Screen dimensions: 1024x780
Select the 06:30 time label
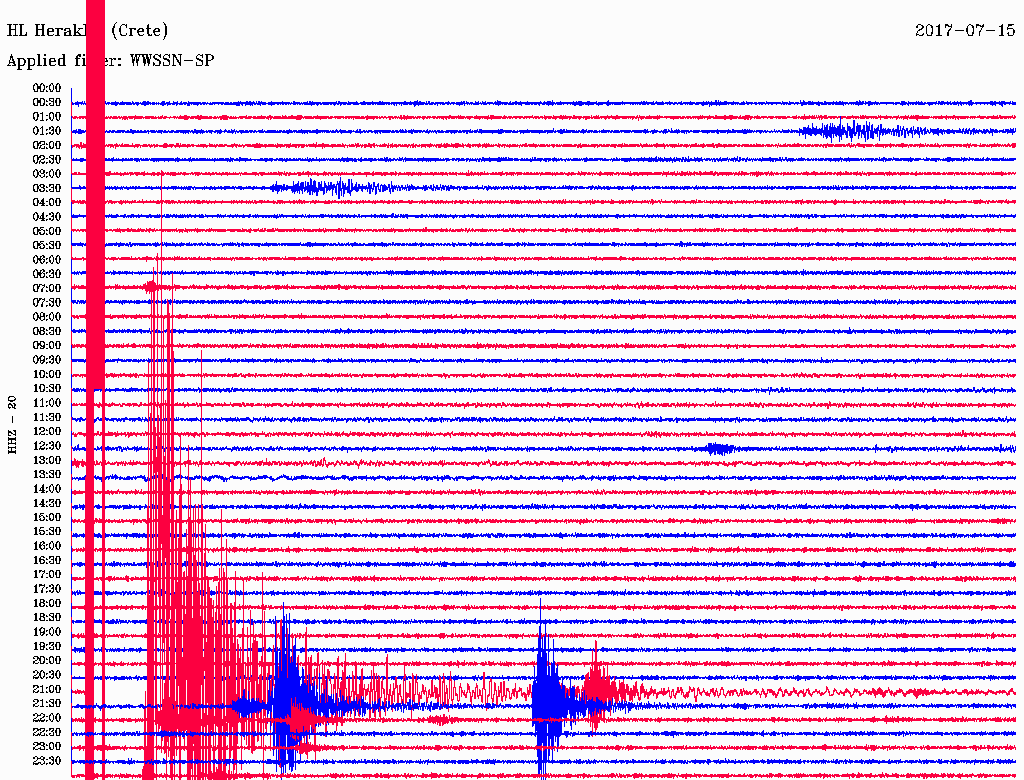click(46, 274)
